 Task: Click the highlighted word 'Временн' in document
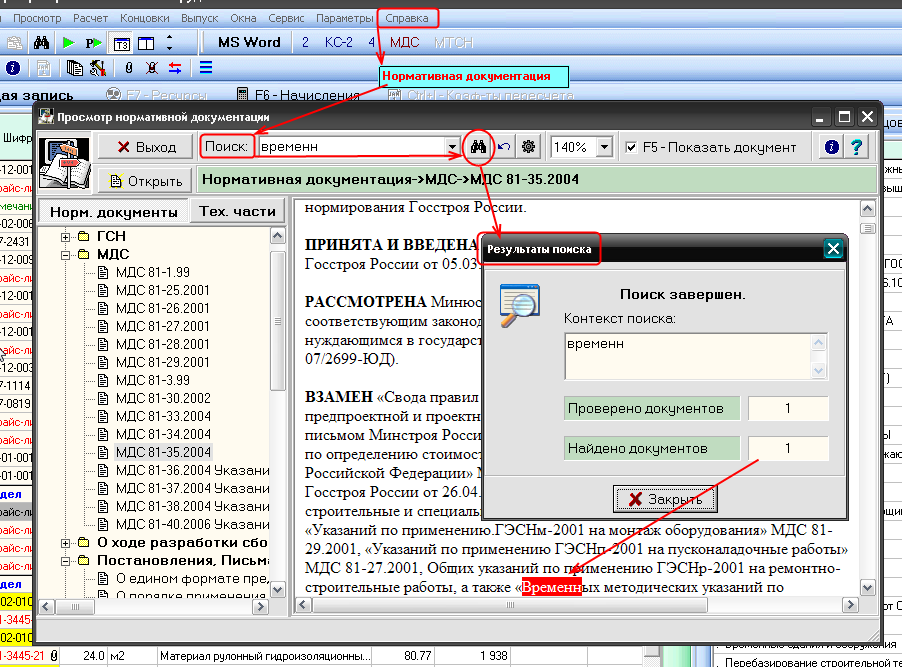pyautogui.click(x=551, y=587)
